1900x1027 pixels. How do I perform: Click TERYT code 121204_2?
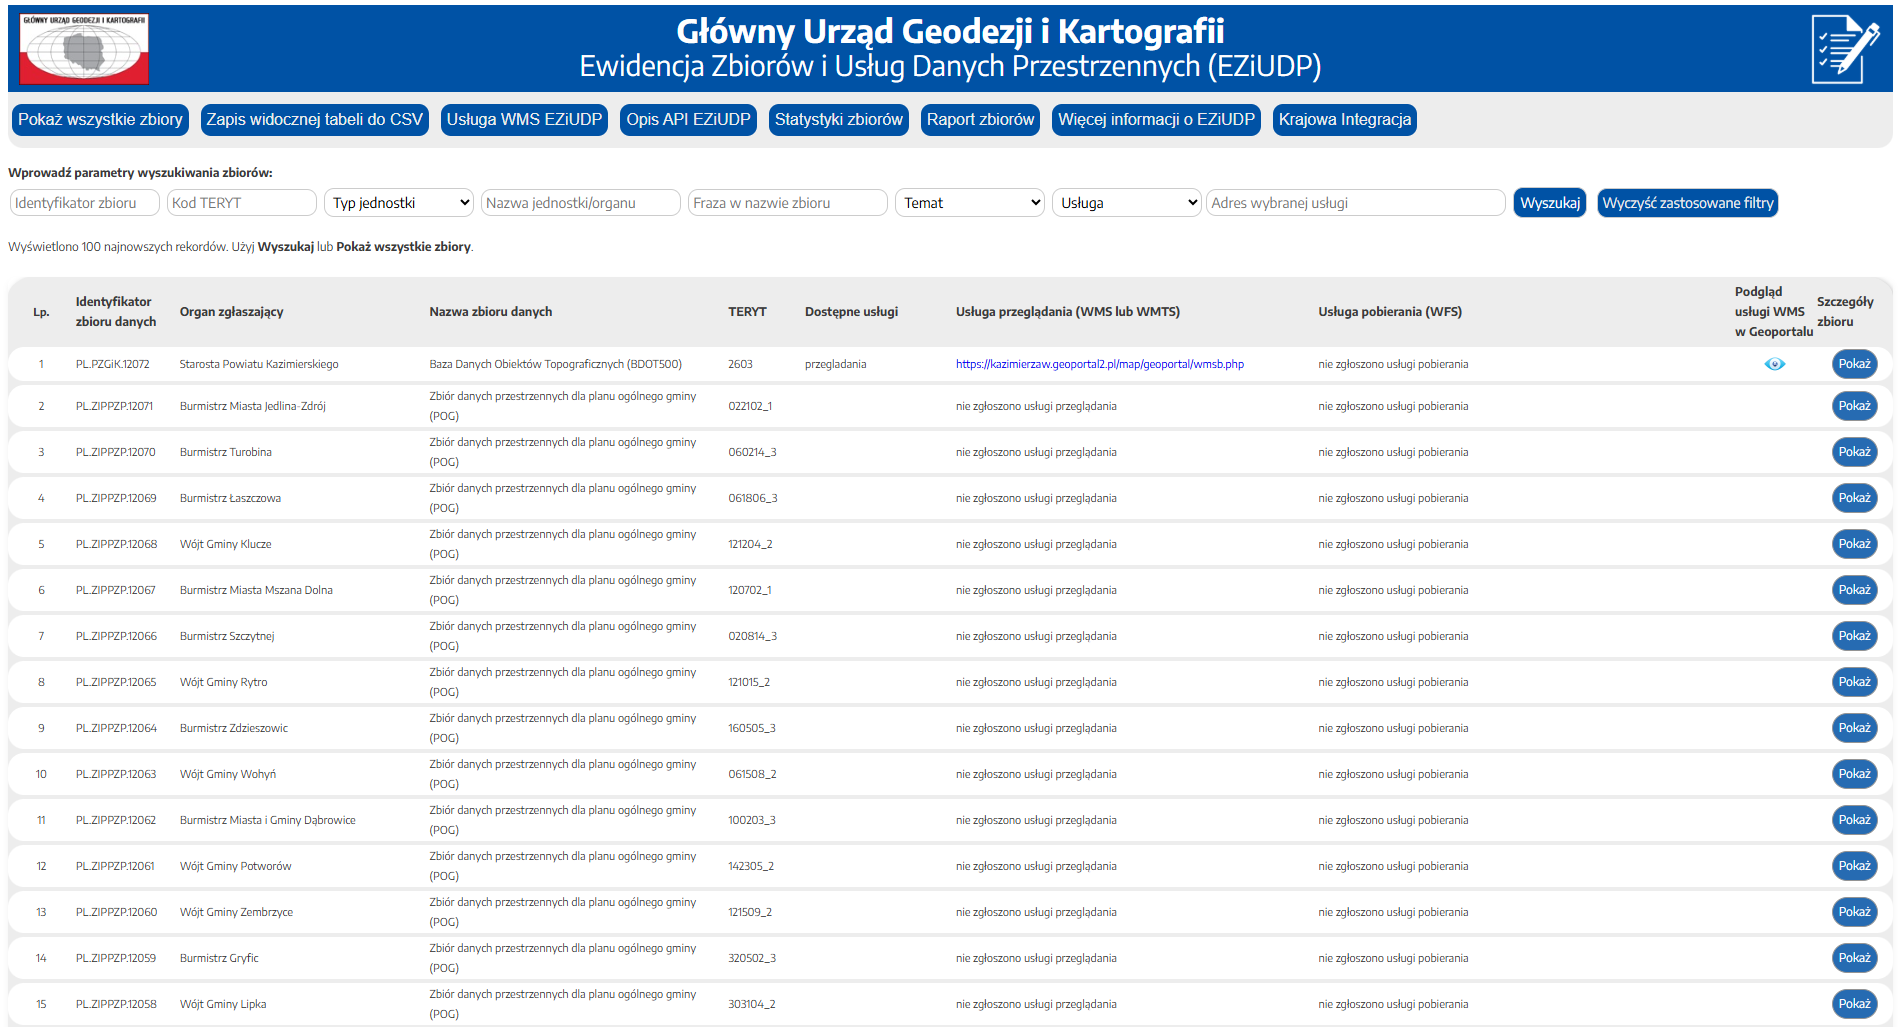750,544
